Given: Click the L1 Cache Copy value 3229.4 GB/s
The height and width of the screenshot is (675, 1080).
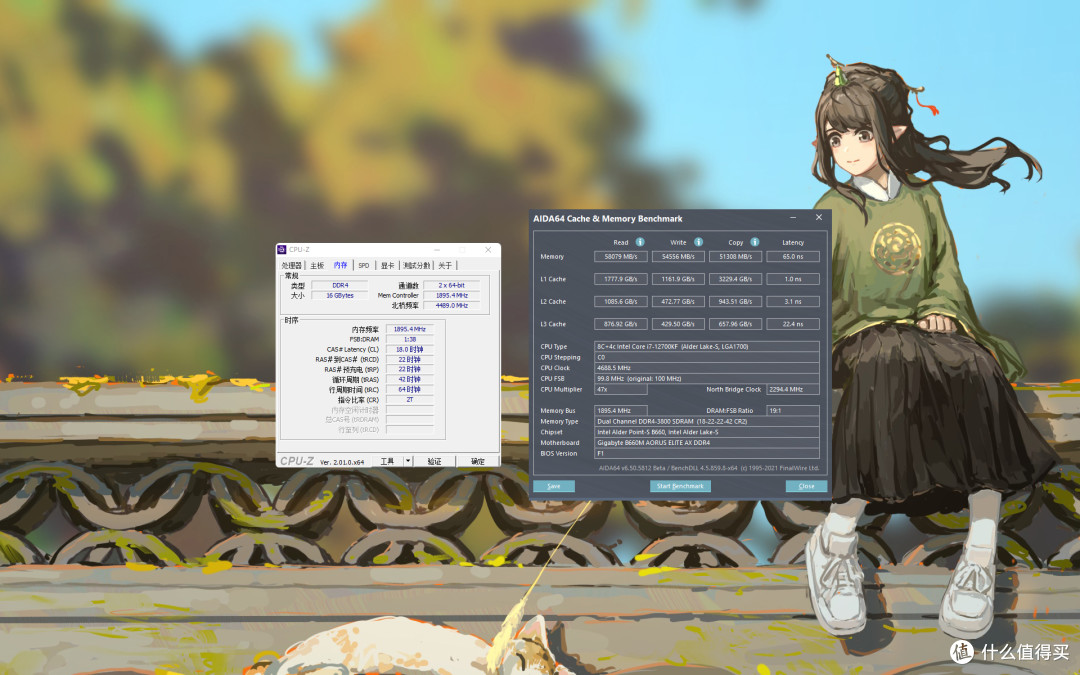Looking at the screenshot, I should [736, 279].
